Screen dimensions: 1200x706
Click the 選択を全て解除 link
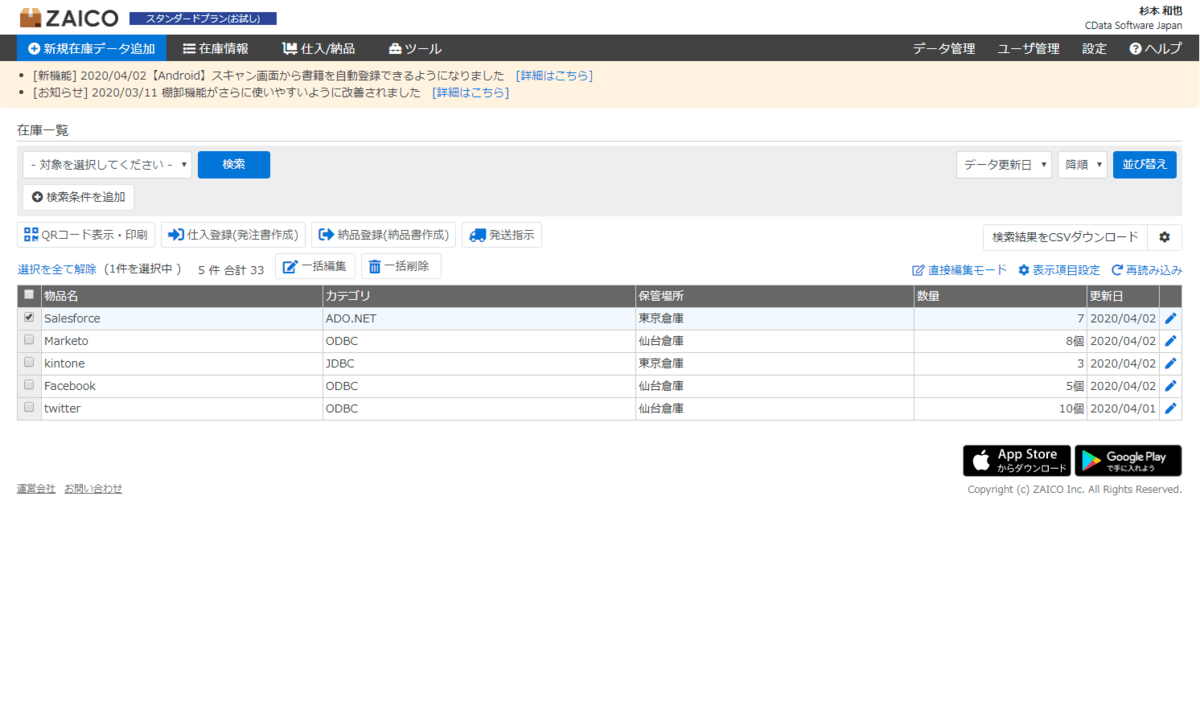(x=57, y=269)
